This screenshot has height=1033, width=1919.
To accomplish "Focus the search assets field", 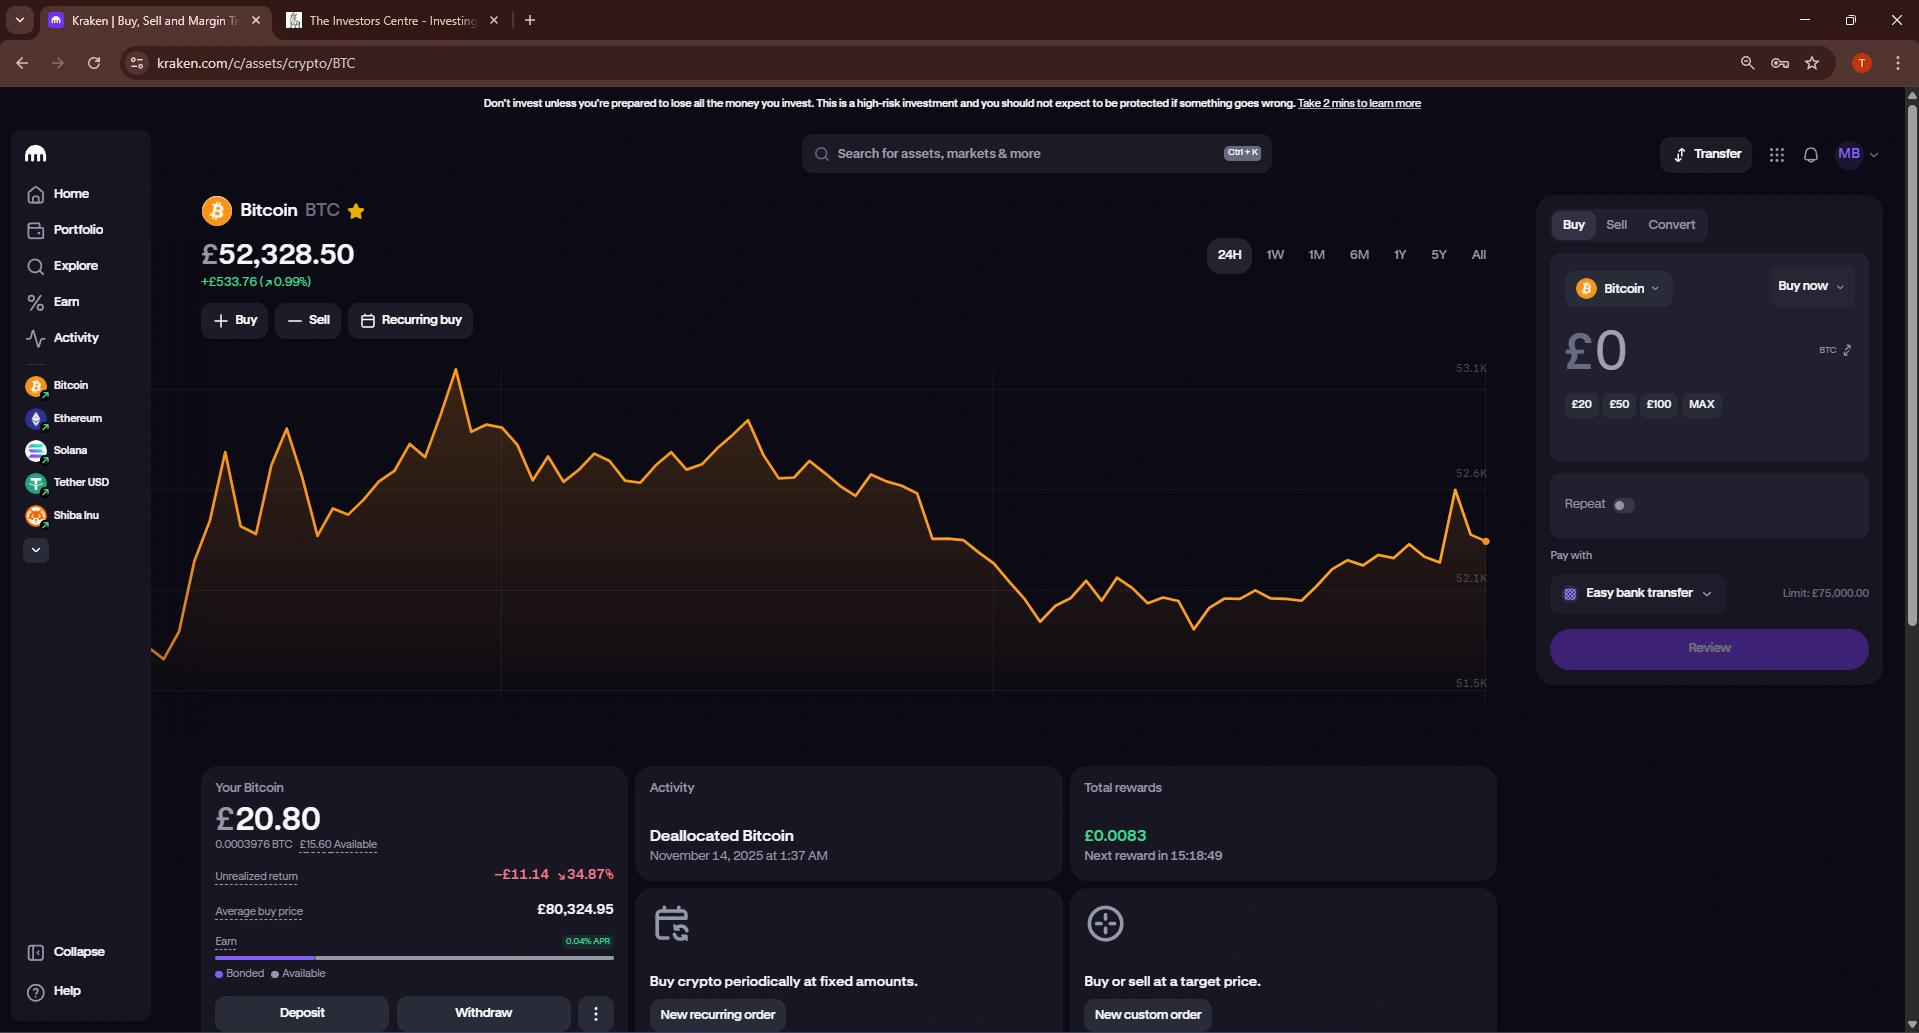I will point(1036,154).
